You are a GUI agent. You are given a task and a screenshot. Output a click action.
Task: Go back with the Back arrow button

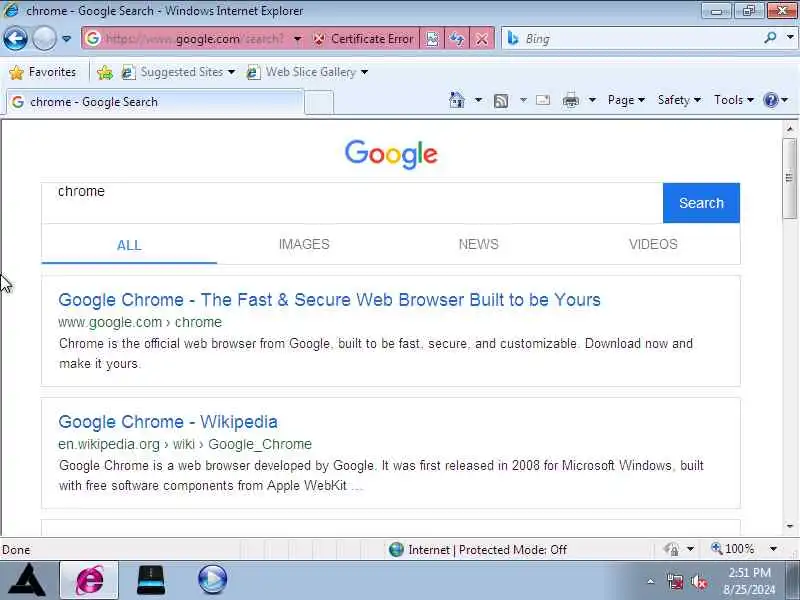[15, 38]
